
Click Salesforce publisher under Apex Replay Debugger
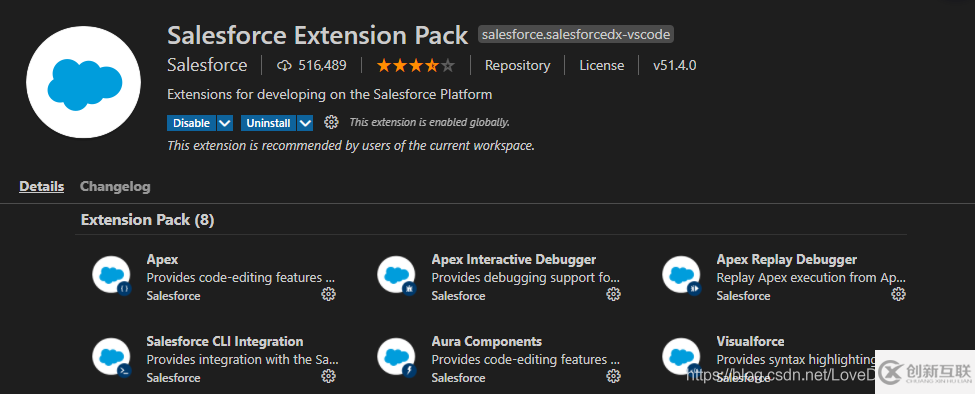click(x=743, y=296)
